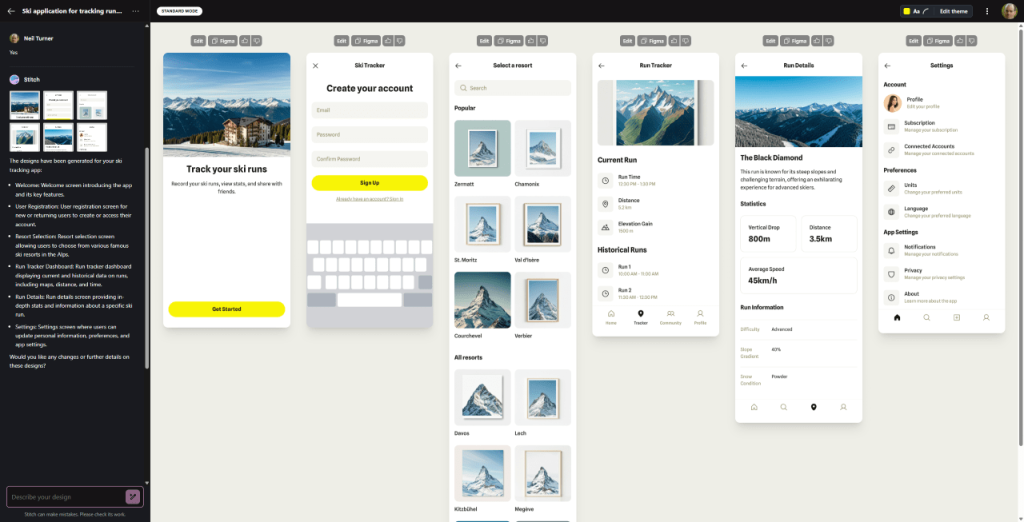This screenshot has height=522, width=1024.
Task: Click back arrow on Run Tracker screen
Action: pyautogui.click(x=601, y=65)
